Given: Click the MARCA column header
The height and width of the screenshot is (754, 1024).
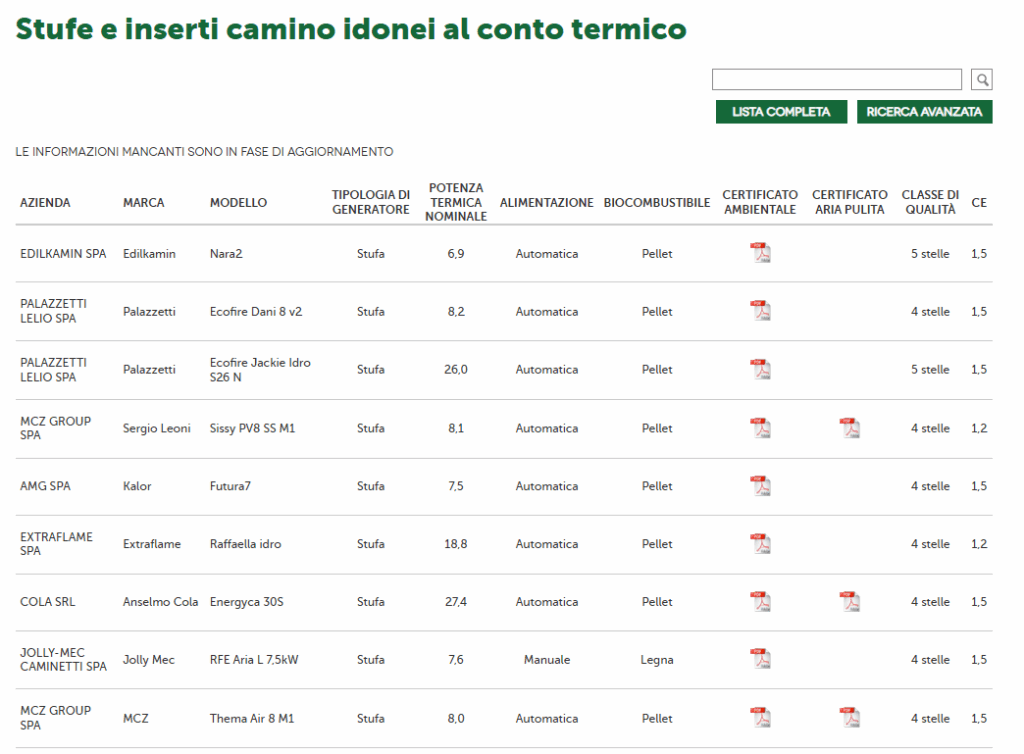Looking at the screenshot, I should [144, 202].
